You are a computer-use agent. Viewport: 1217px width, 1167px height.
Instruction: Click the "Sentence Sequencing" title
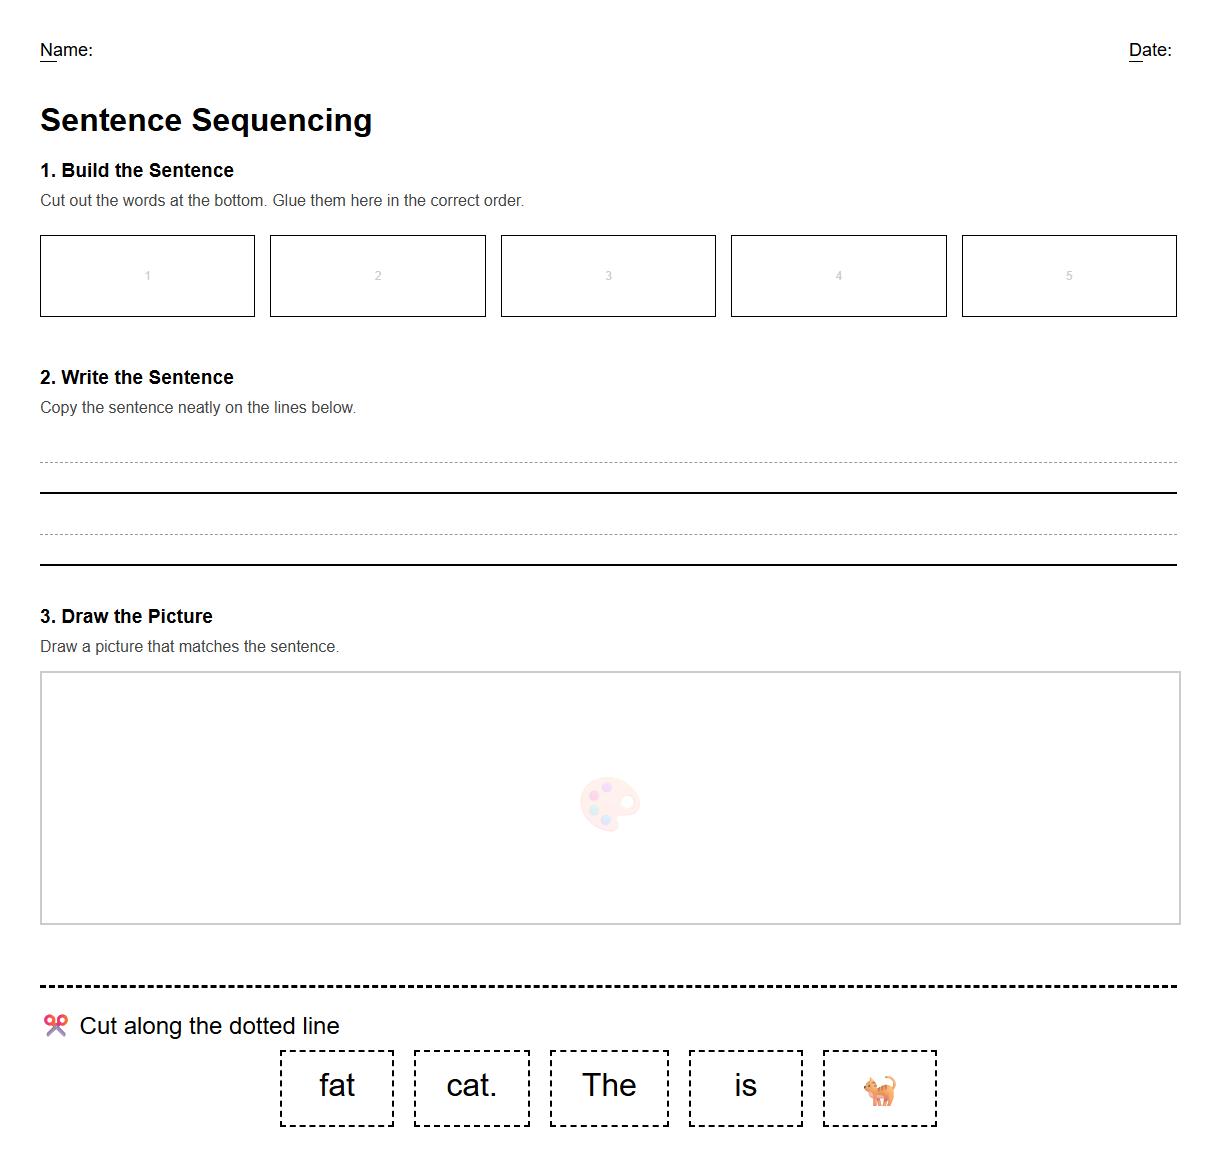click(206, 120)
